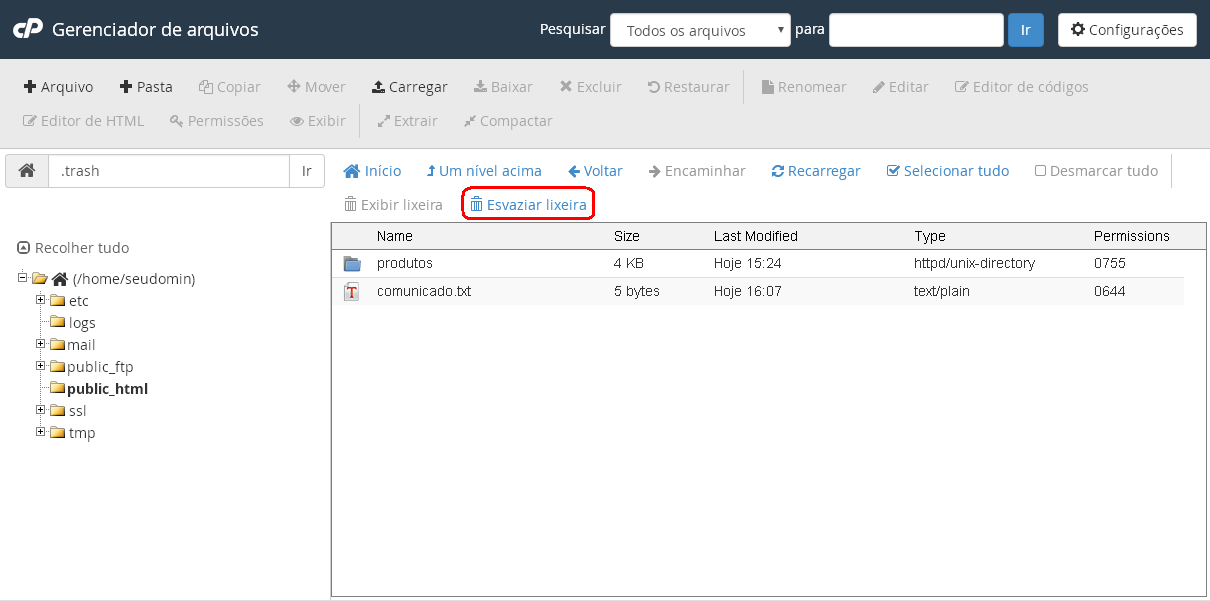Click the Ir button next to path field

coord(307,171)
